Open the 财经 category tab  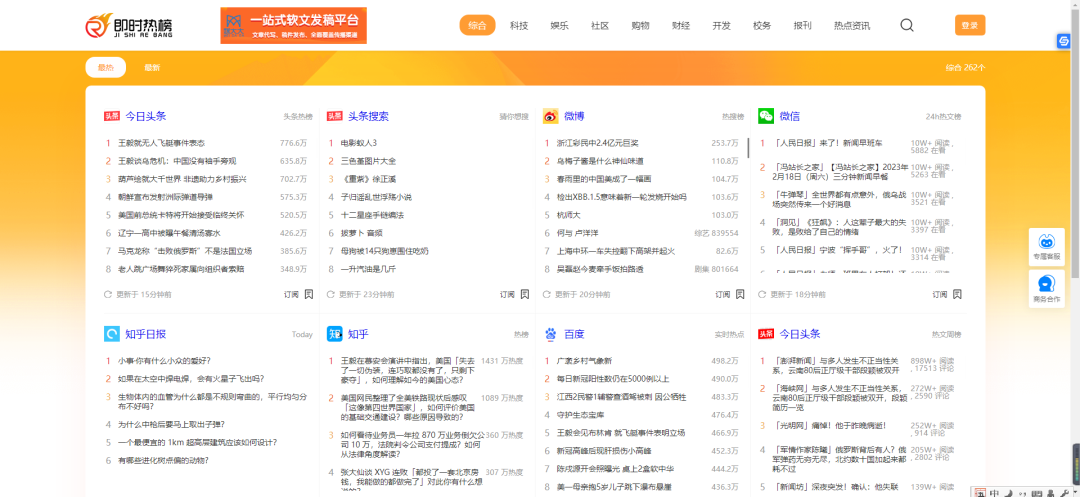pyautogui.click(x=681, y=25)
